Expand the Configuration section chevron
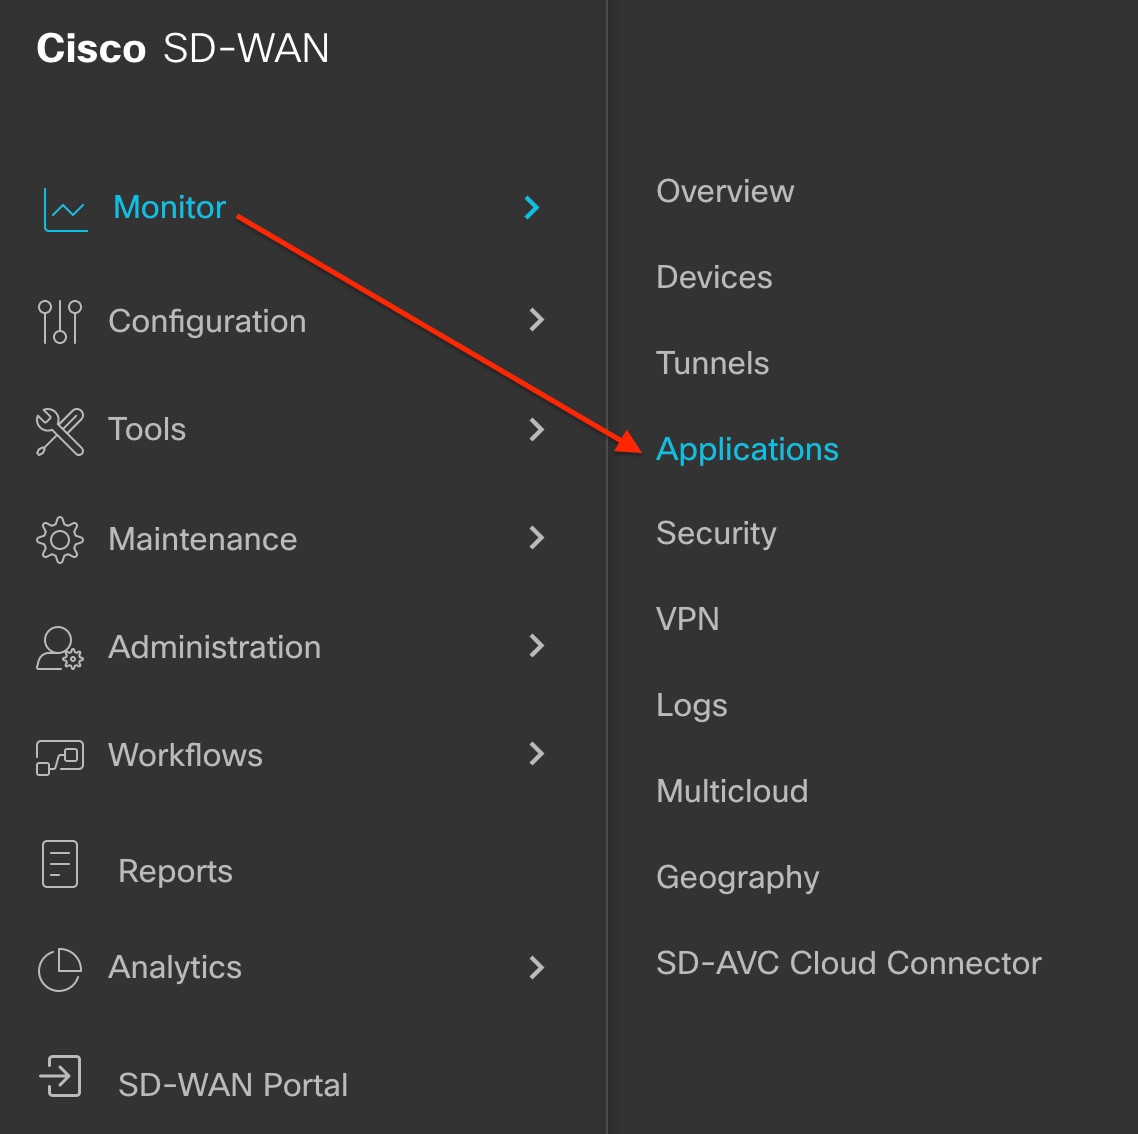 click(537, 321)
